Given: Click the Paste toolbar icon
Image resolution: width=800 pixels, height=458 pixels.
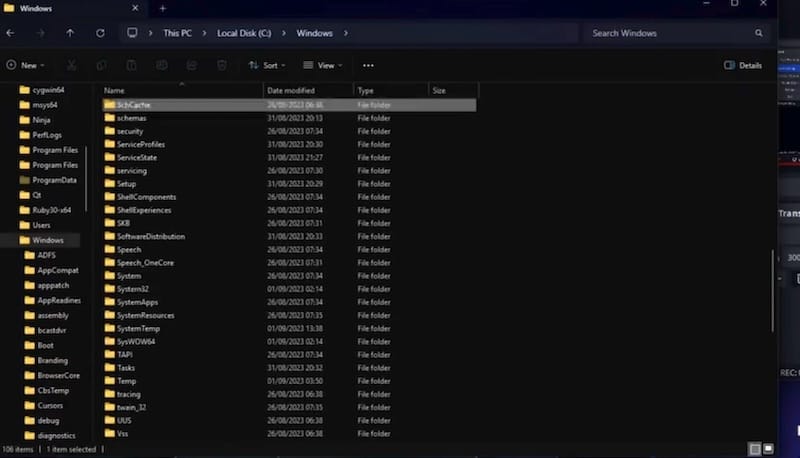Looking at the screenshot, I should tap(131, 65).
